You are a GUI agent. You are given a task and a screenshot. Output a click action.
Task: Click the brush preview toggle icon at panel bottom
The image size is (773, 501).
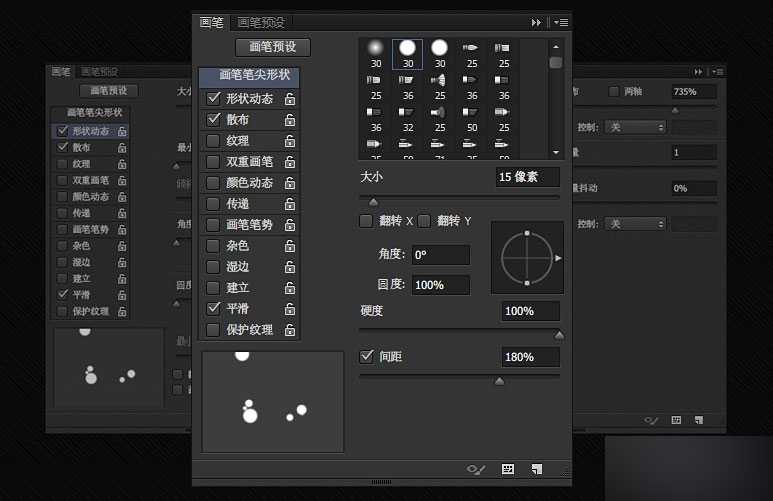click(x=476, y=468)
